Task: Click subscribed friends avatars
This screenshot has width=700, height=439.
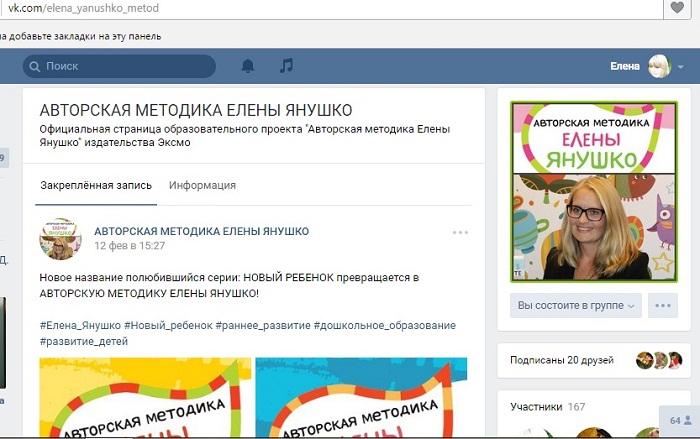Action: 659,360
